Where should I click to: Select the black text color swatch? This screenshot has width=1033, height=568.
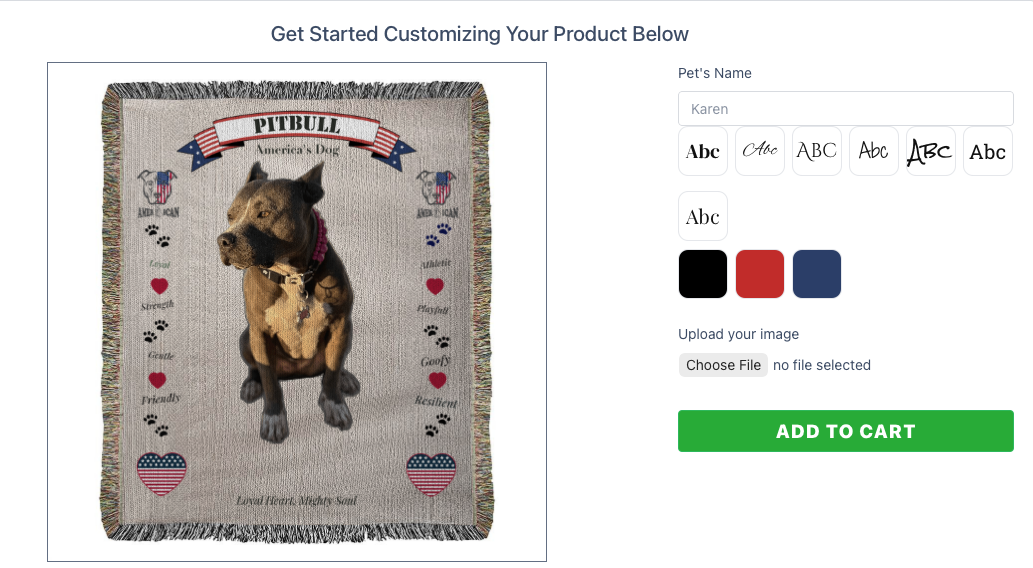point(703,274)
